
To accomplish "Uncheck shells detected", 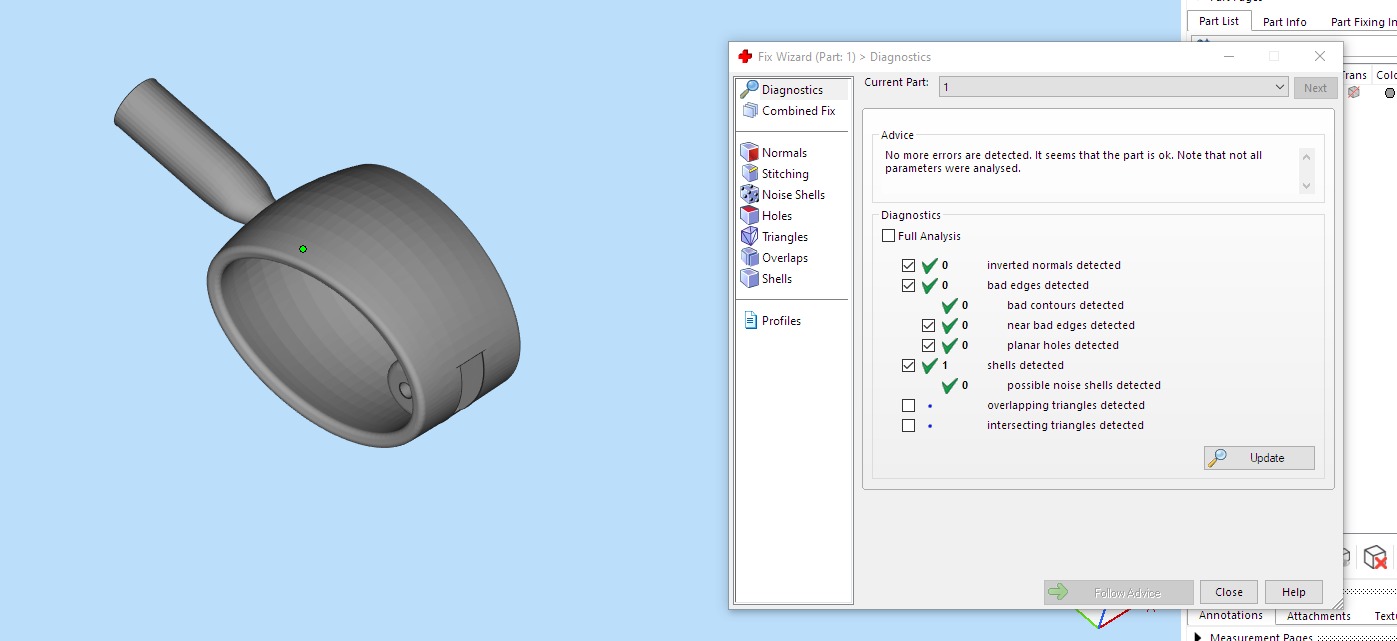I will tap(908, 366).
